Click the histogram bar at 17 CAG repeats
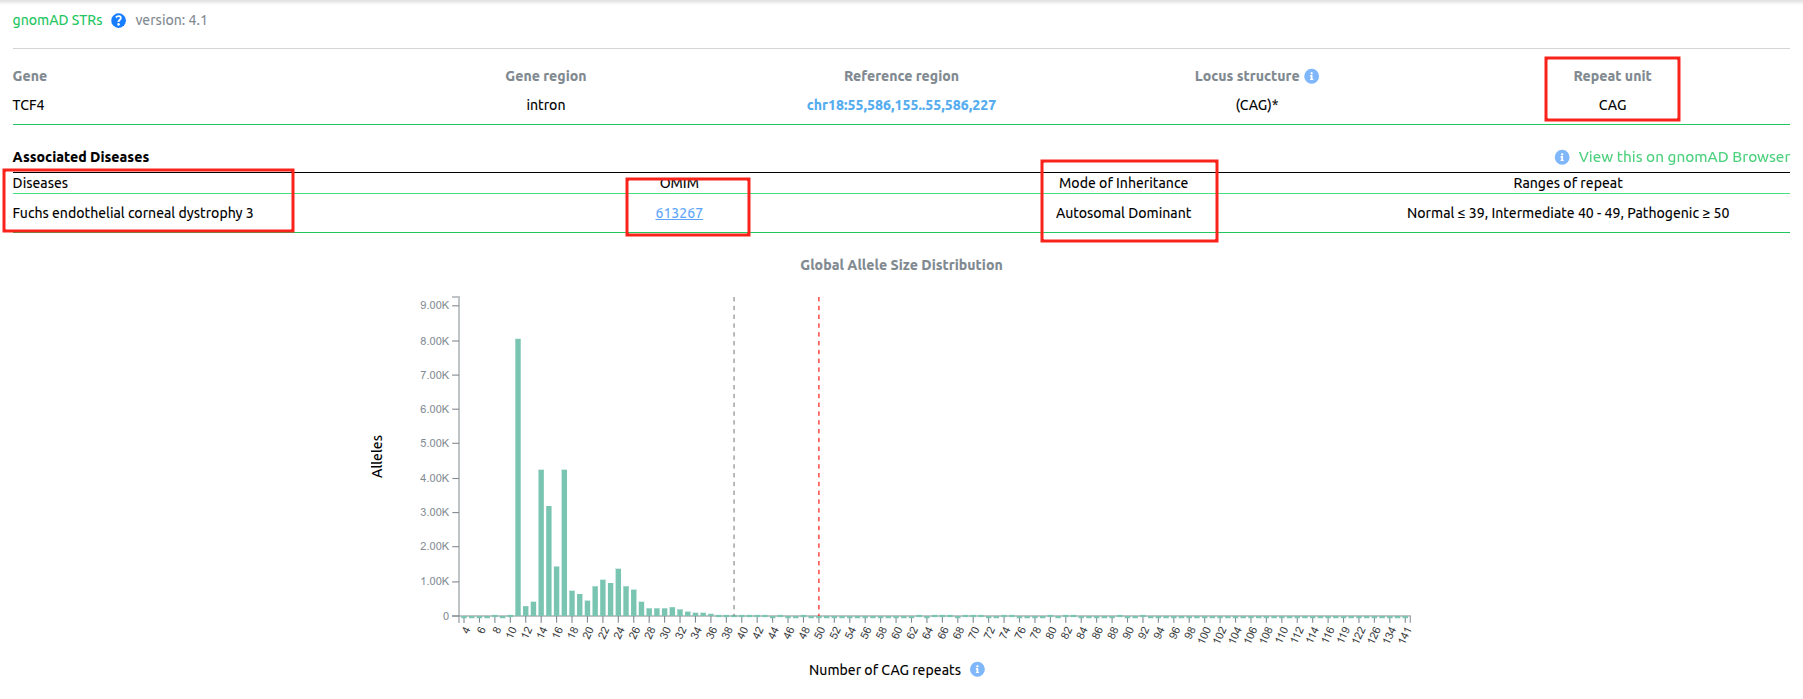The image size is (1803, 699). tap(564, 541)
